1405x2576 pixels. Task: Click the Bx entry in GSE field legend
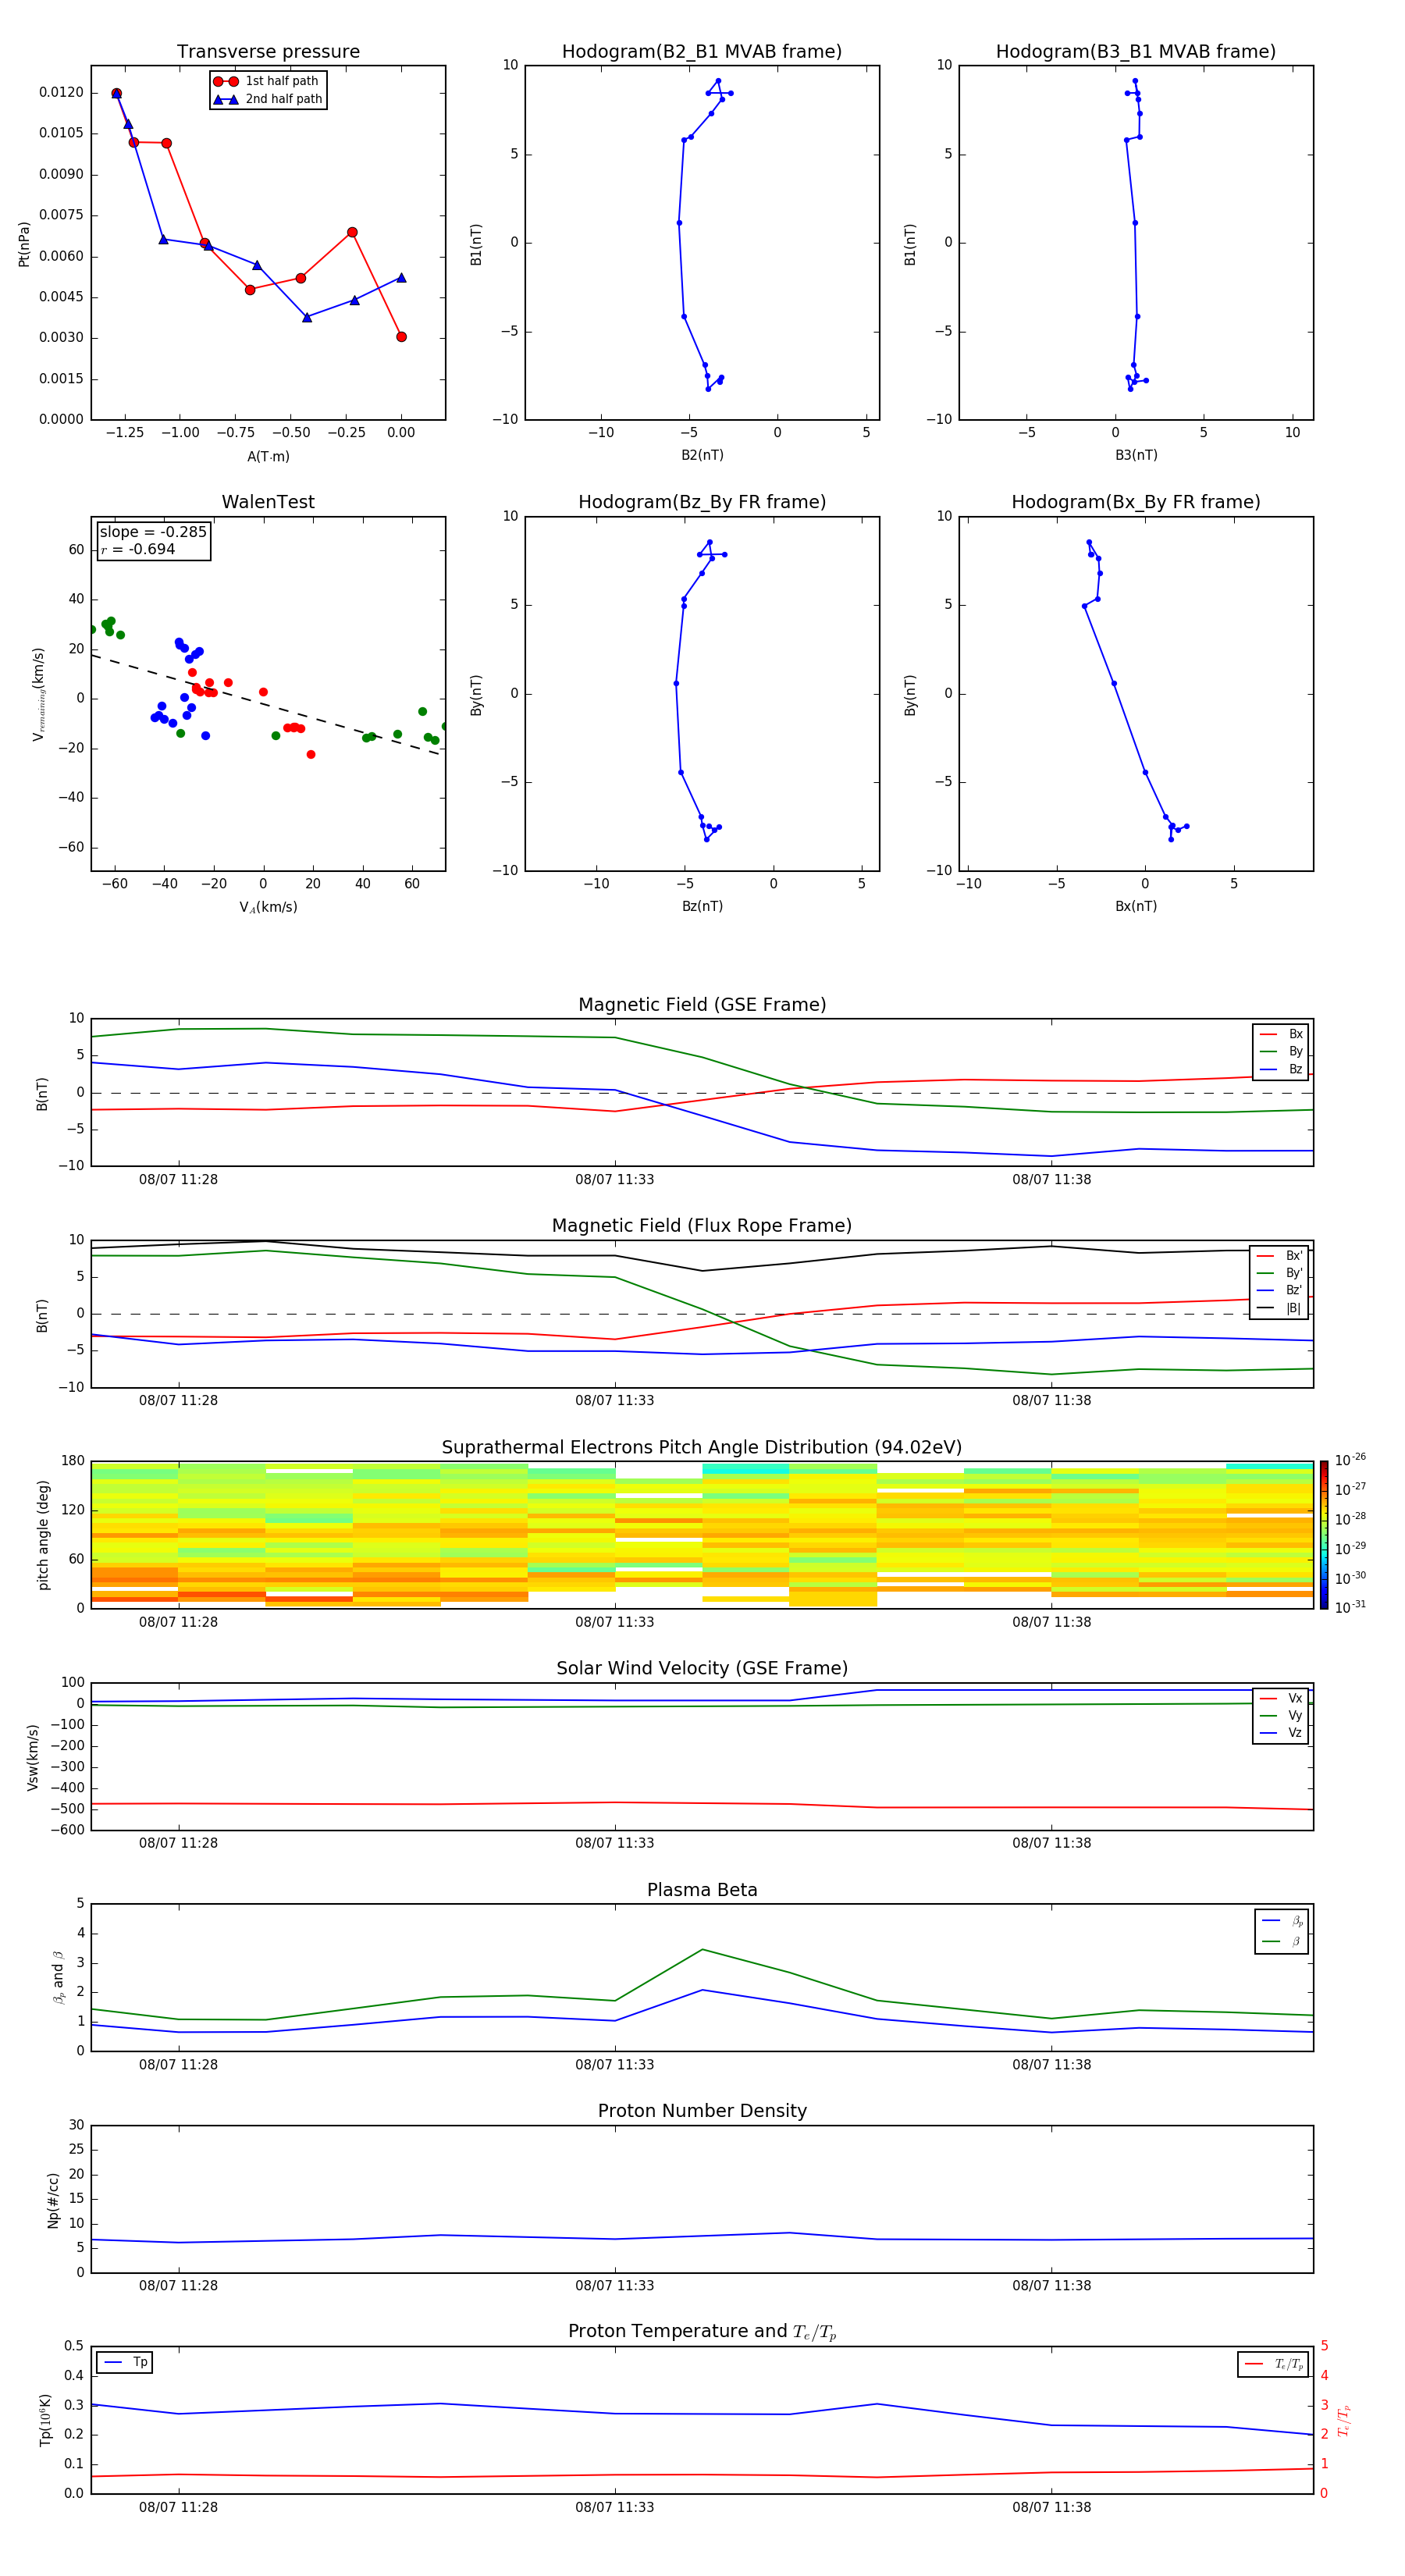coord(1281,1034)
